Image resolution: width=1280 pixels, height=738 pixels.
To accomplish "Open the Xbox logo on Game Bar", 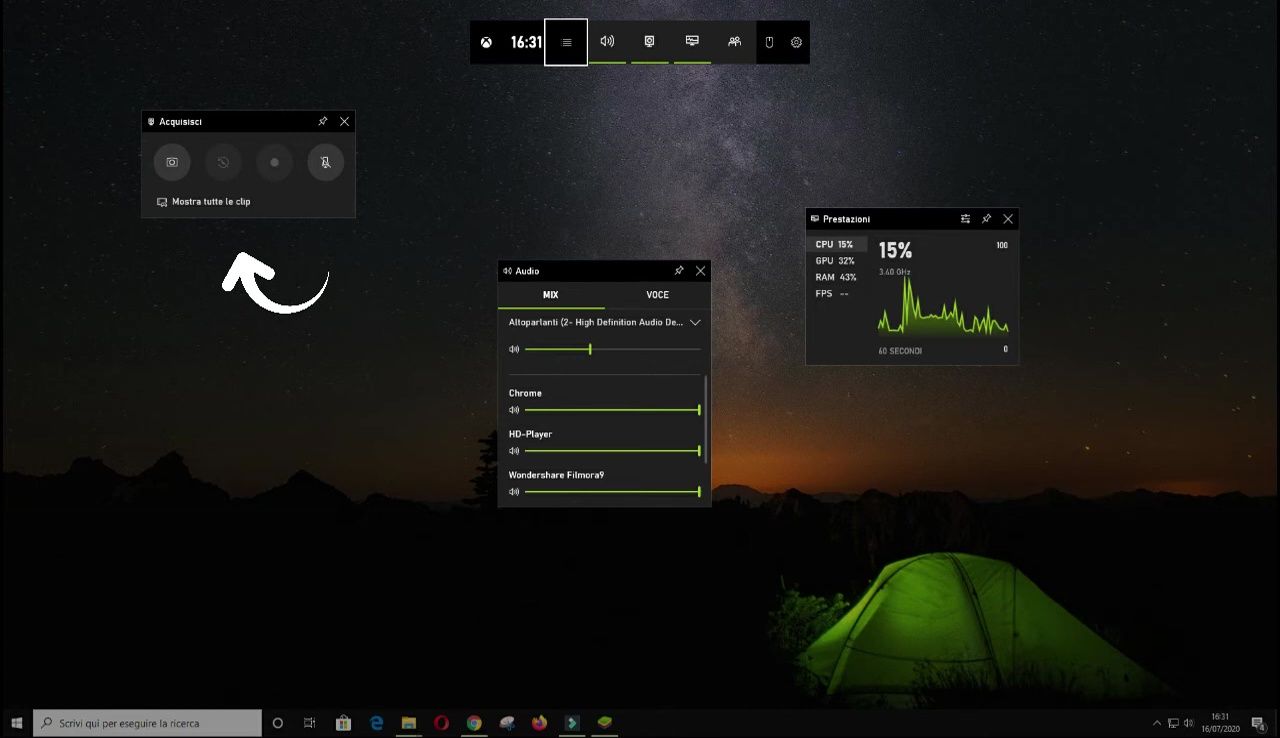I will 486,42.
